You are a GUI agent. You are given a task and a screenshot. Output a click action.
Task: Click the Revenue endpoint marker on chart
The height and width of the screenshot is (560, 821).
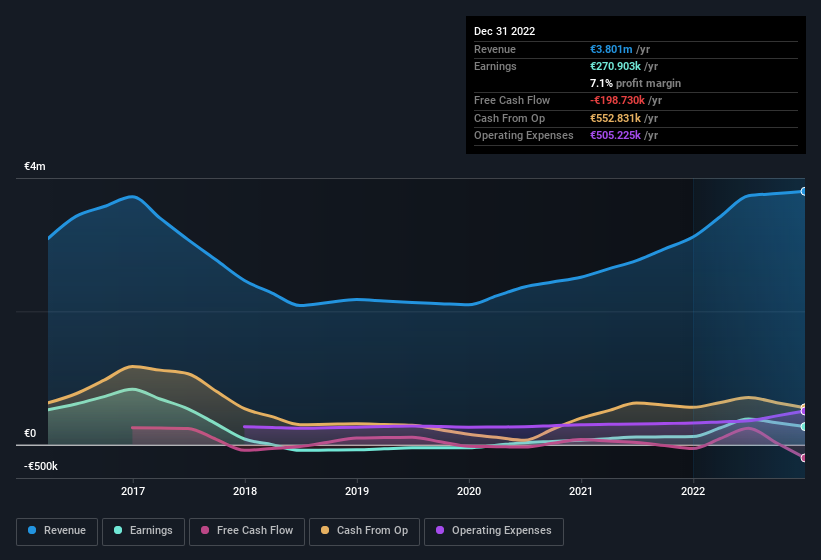804,192
